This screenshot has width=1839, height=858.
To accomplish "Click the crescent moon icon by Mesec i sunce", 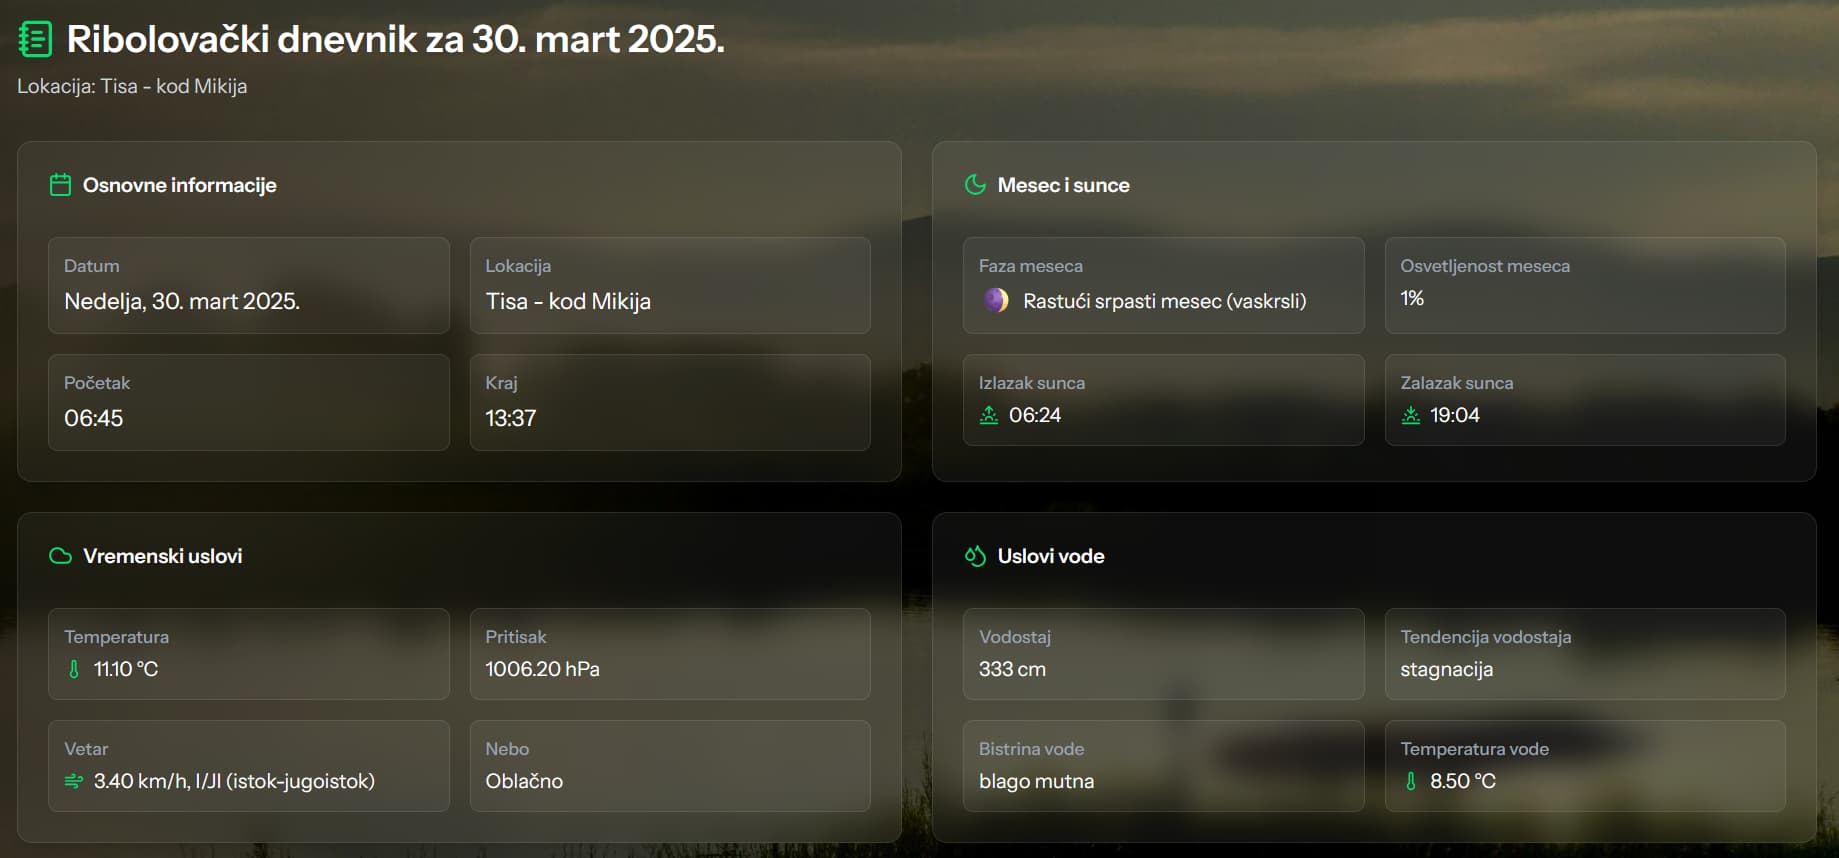I will click(975, 185).
